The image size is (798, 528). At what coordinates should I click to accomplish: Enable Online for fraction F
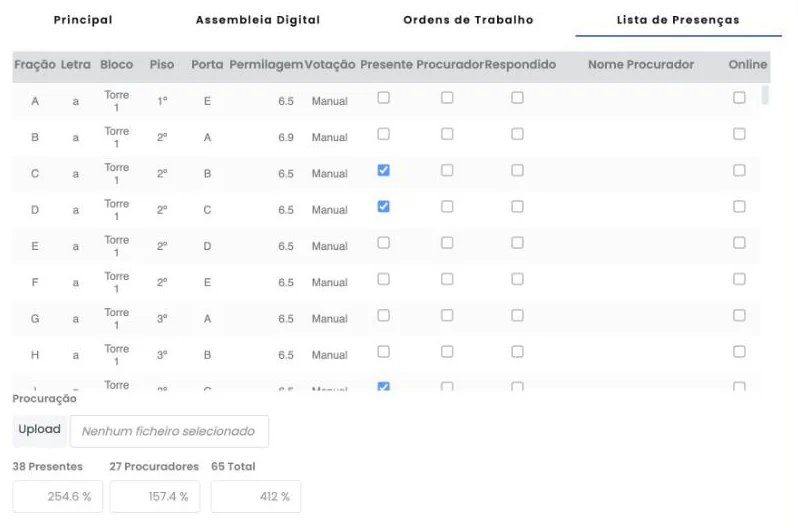tap(739, 279)
